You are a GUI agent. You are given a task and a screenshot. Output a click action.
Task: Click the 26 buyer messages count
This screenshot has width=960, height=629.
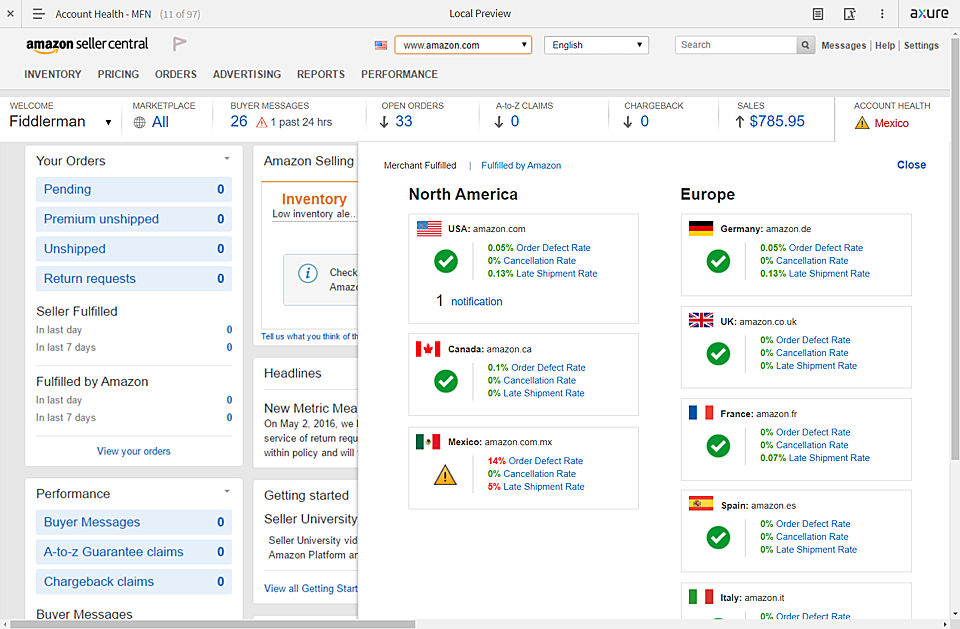coord(239,121)
